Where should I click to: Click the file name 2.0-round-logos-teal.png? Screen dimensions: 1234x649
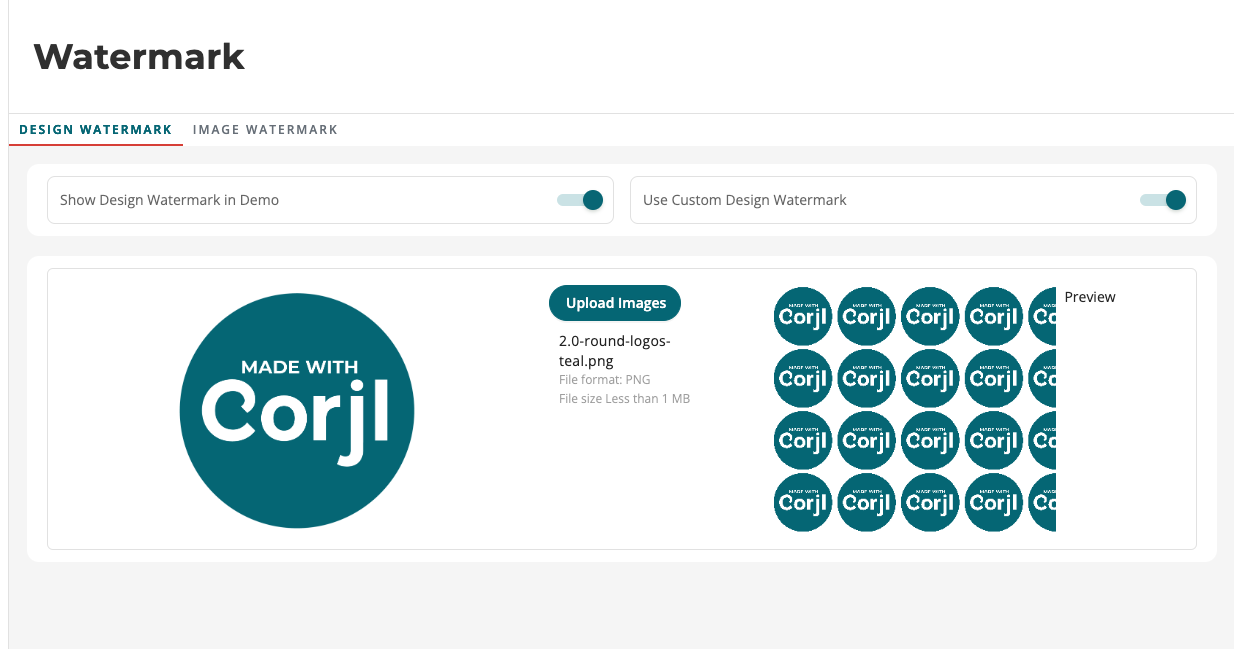pyautogui.click(x=615, y=351)
